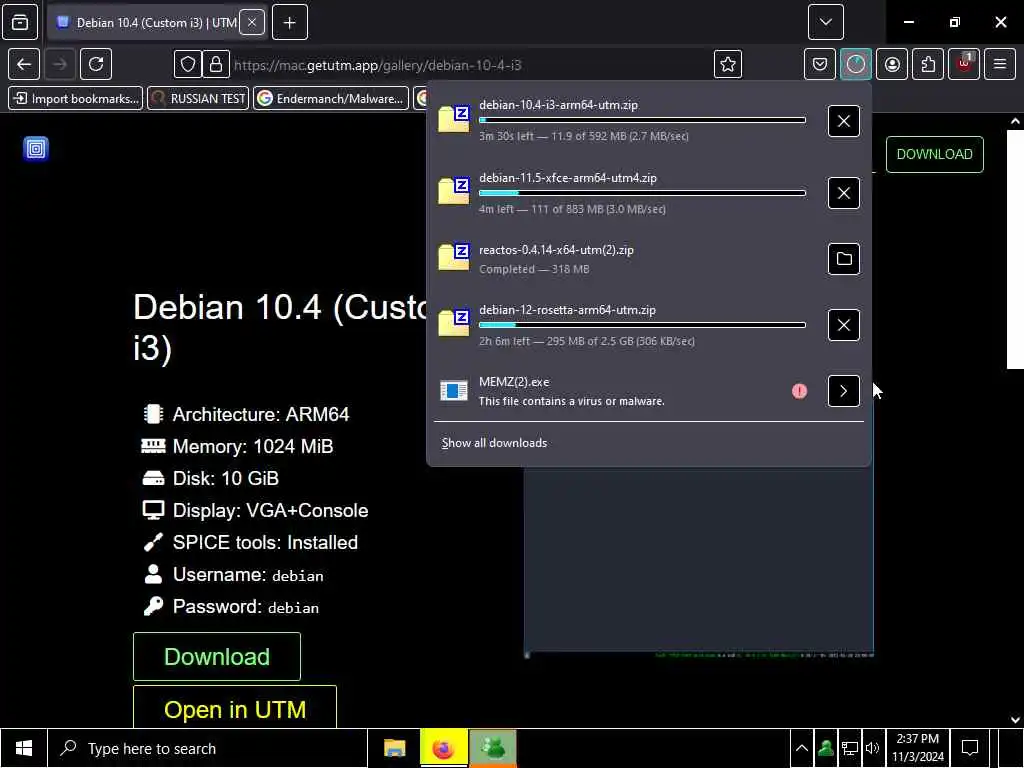
Task: Expand the list all tabs dropdown
Action: 825,22
